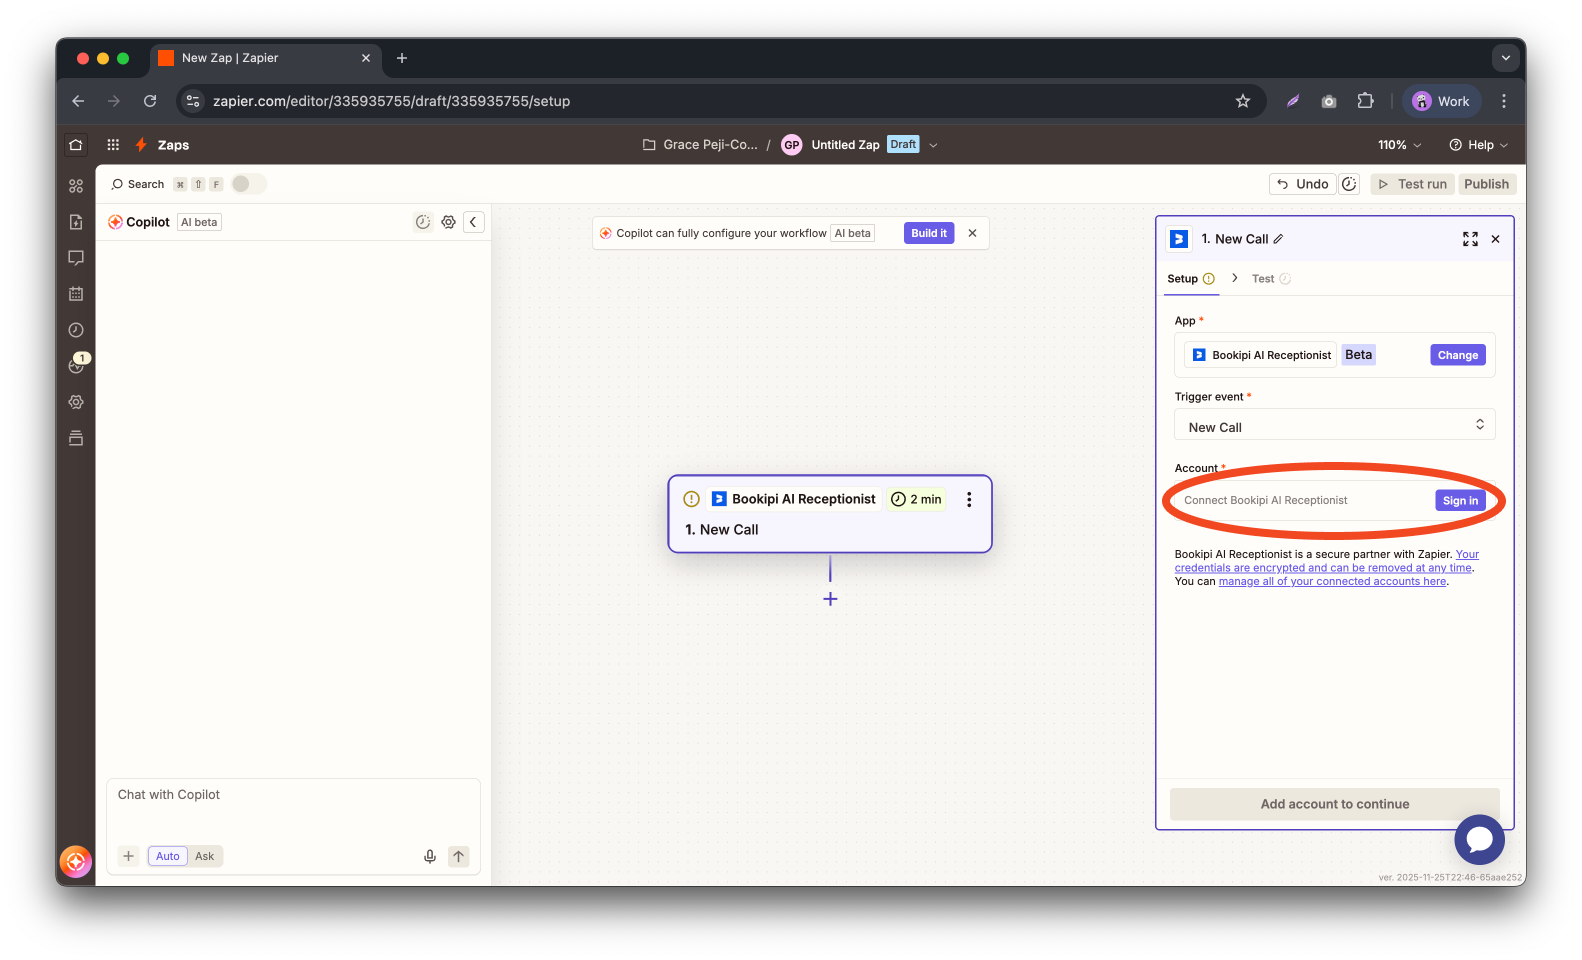The width and height of the screenshot is (1582, 960).
Task: Open a new browser tab
Action: [402, 58]
